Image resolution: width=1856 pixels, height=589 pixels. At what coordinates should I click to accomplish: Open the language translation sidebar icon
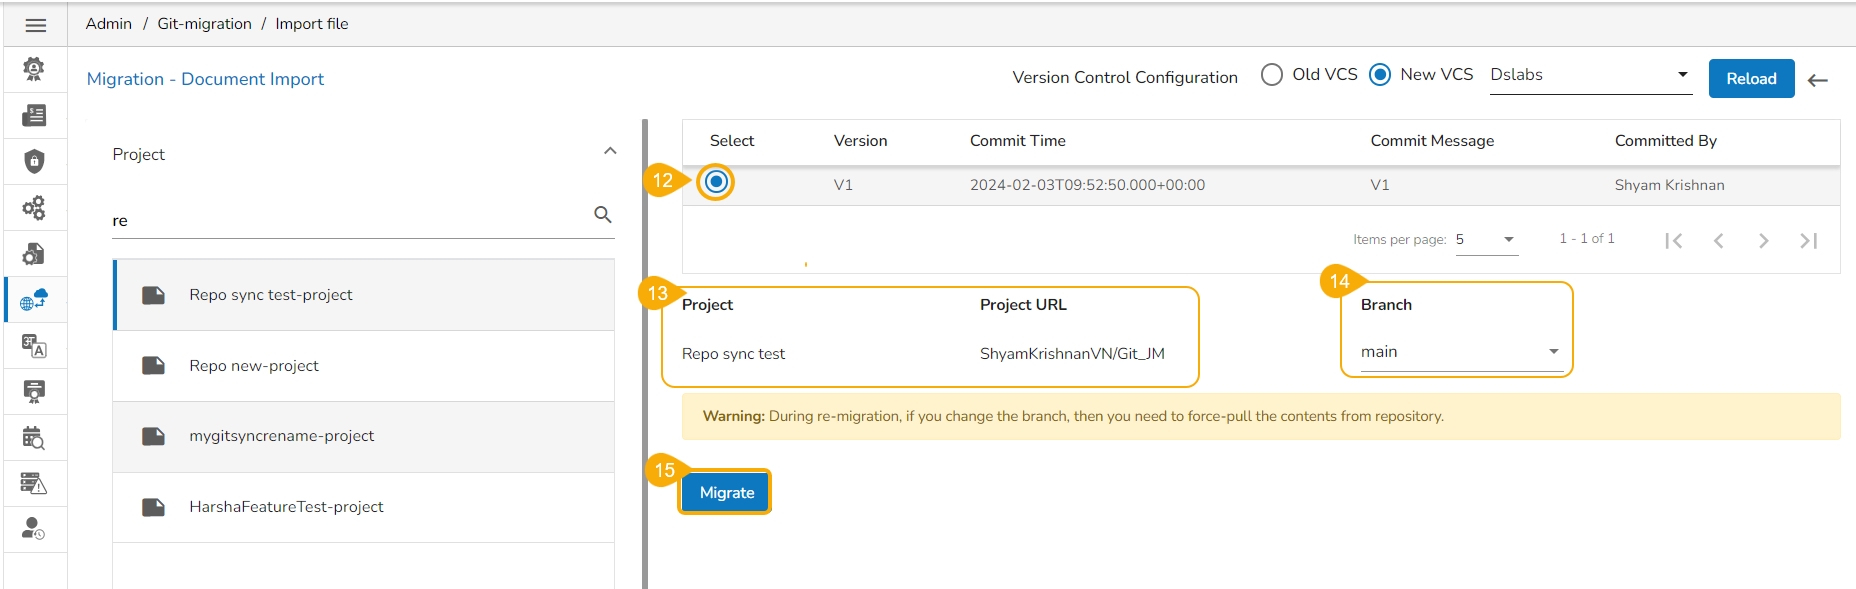(x=34, y=346)
